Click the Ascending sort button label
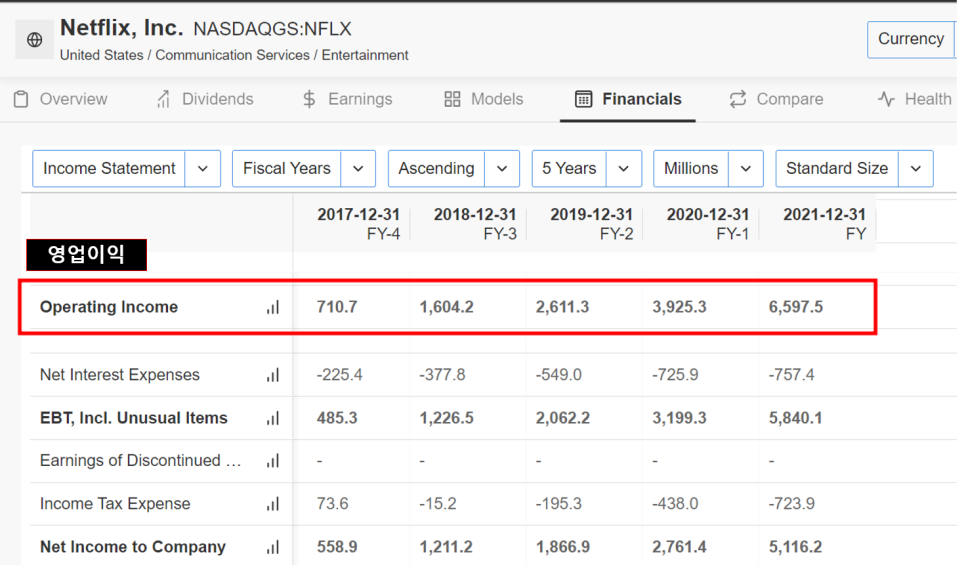This screenshot has height=571, width=966. click(436, 169)
